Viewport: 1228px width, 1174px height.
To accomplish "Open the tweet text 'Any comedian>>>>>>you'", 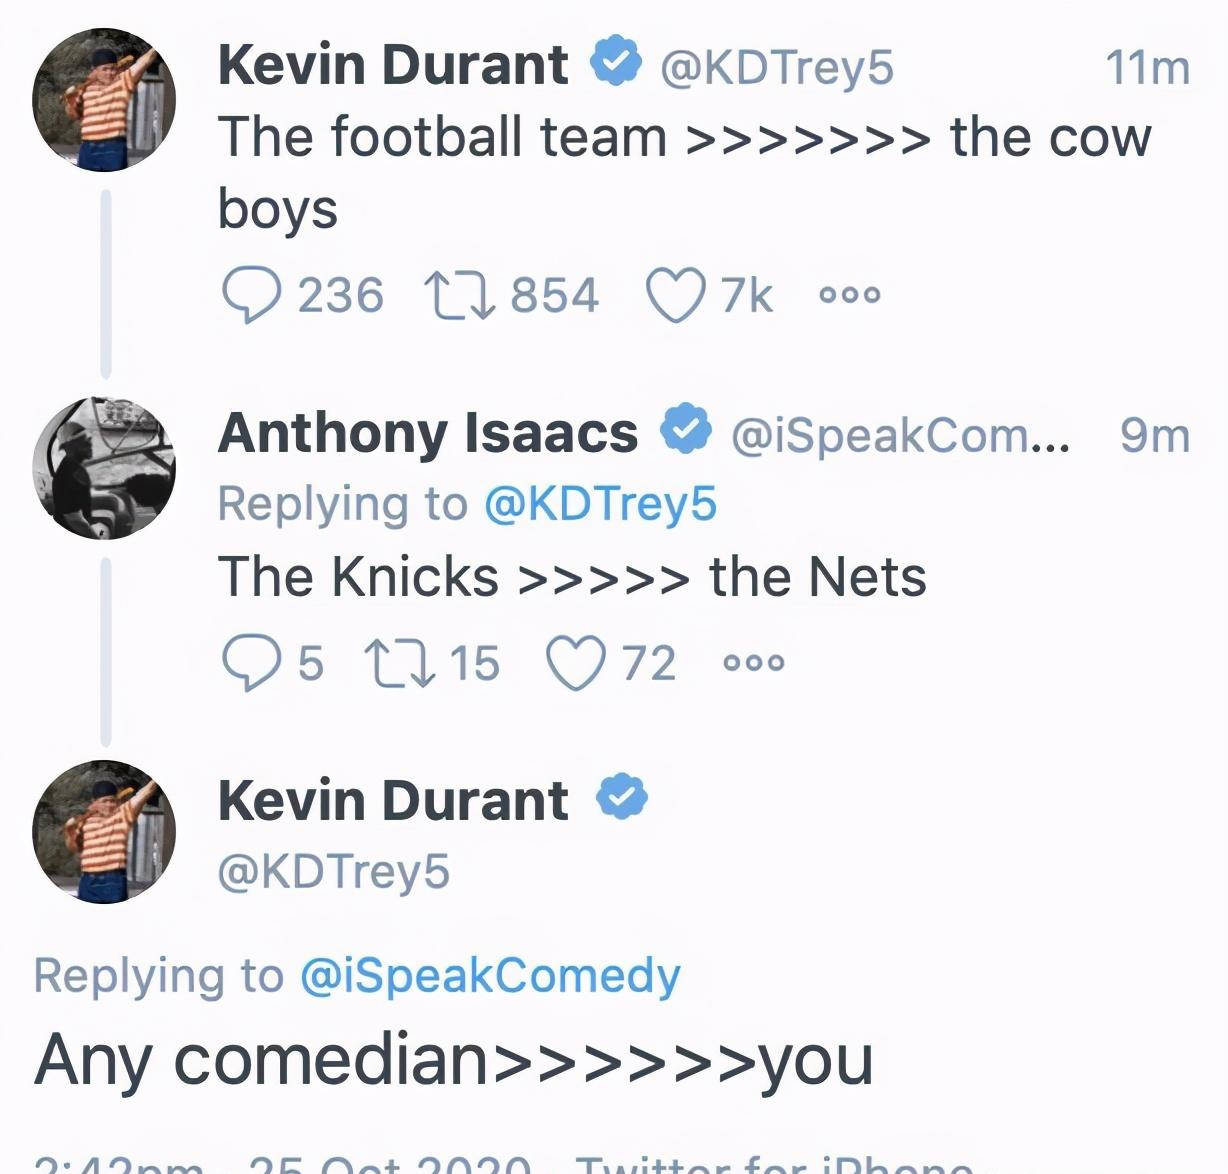I will click(454, 1060).
